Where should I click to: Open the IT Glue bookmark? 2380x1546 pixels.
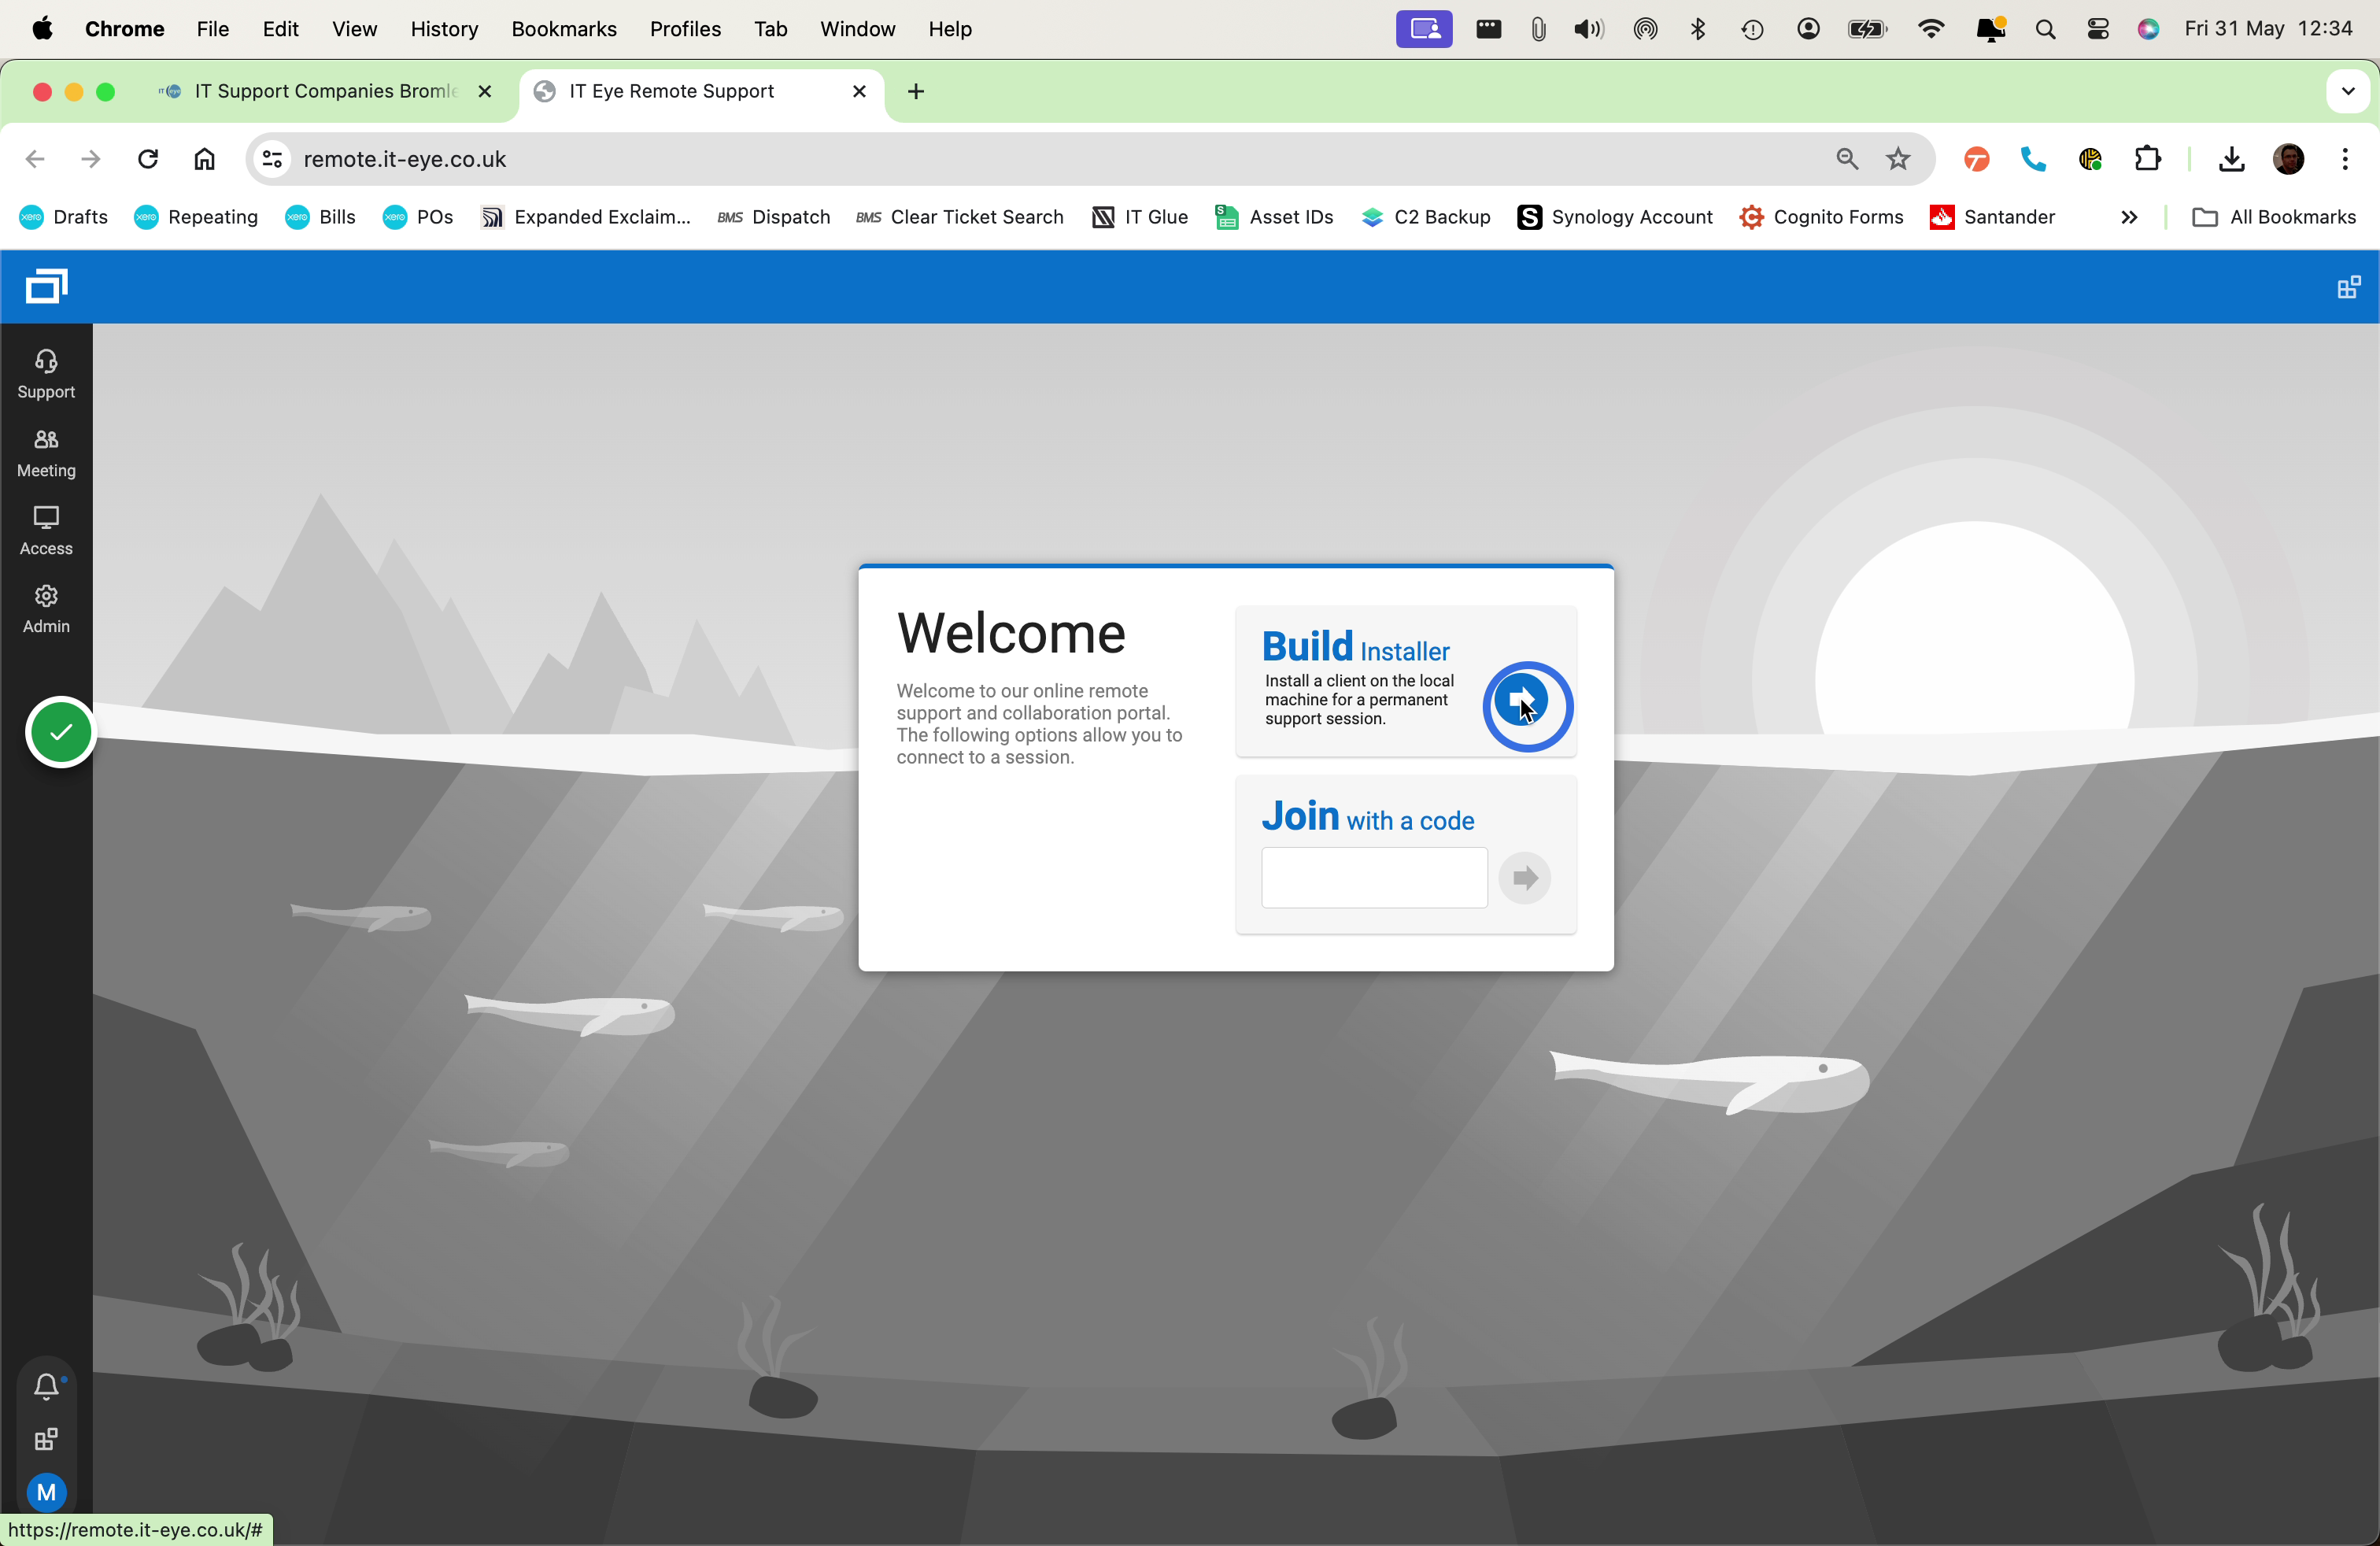(1140, 217)
